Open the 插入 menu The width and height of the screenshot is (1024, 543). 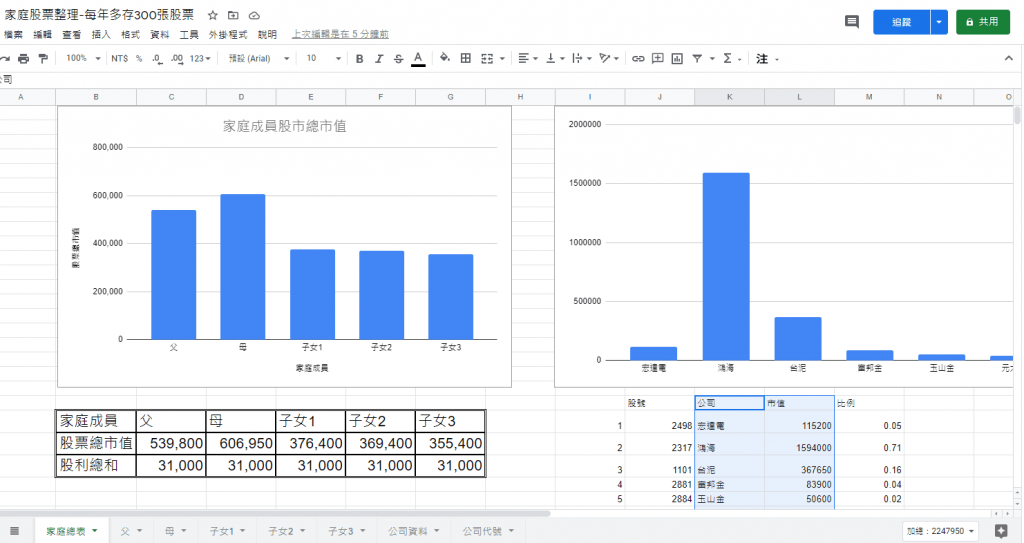click(x=101, y=34)
